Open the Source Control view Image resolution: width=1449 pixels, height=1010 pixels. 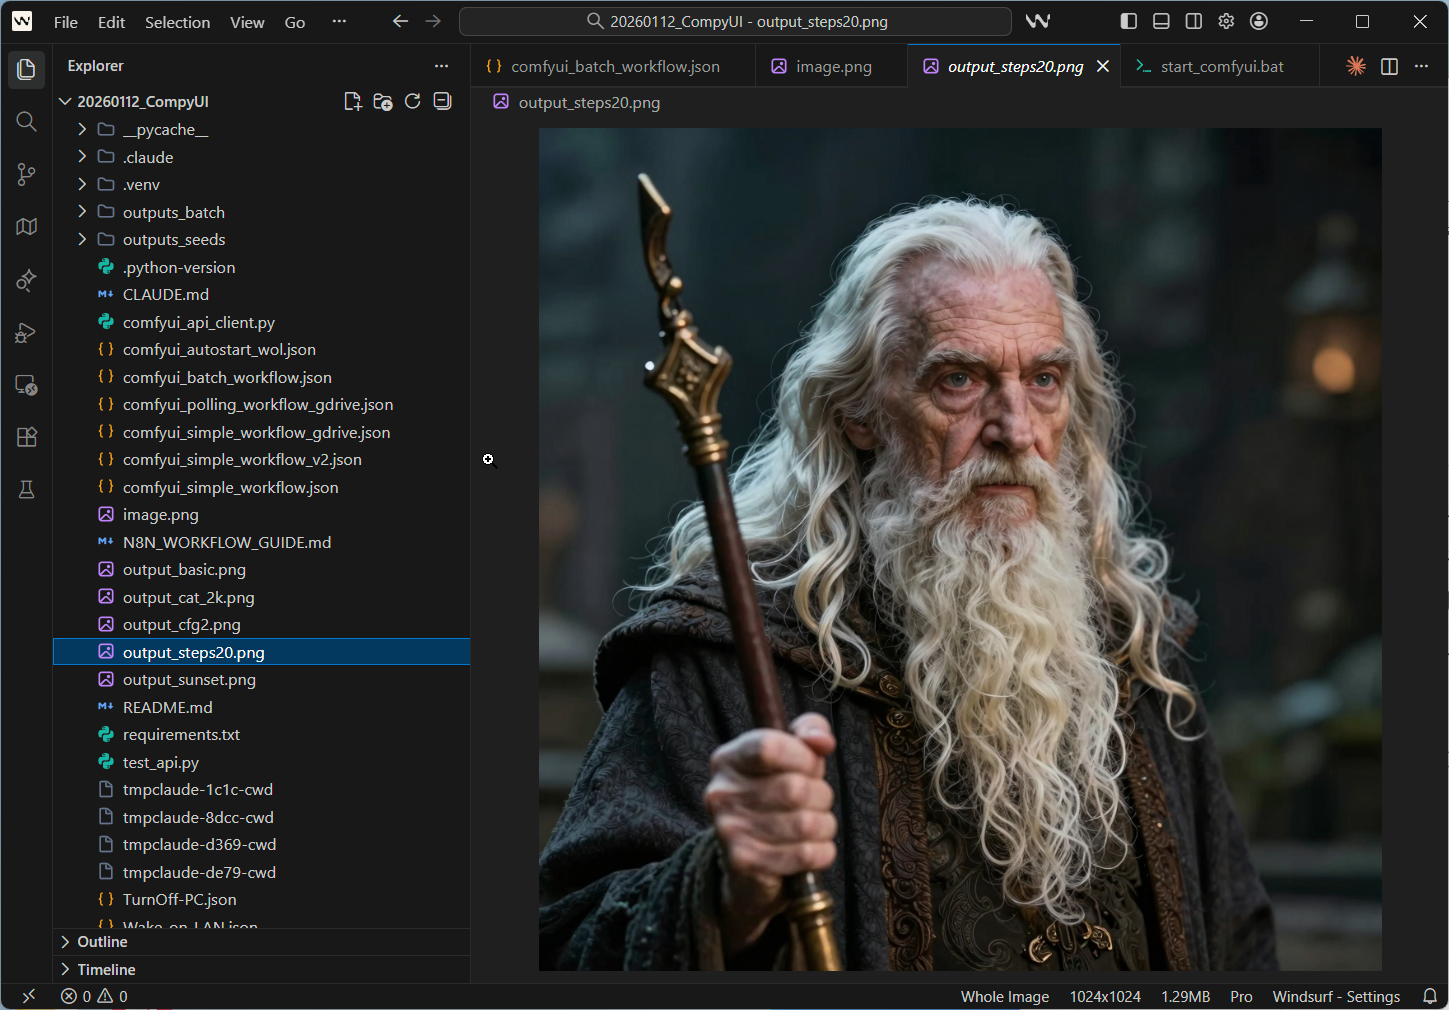click(27, 175)
